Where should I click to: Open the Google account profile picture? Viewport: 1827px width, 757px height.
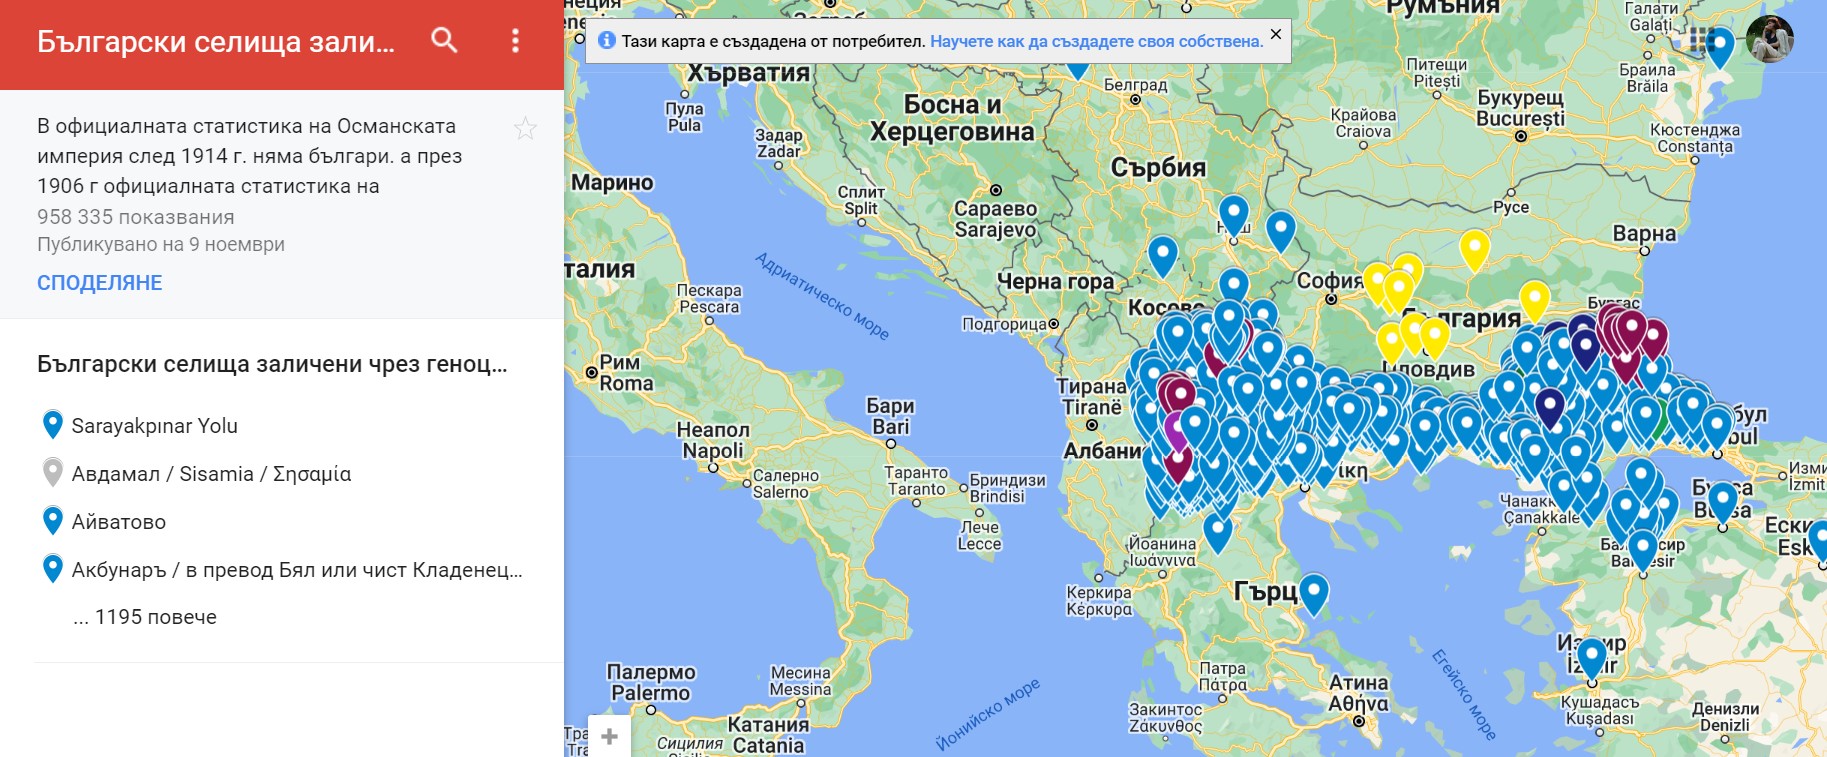[x=1769, y=40]
